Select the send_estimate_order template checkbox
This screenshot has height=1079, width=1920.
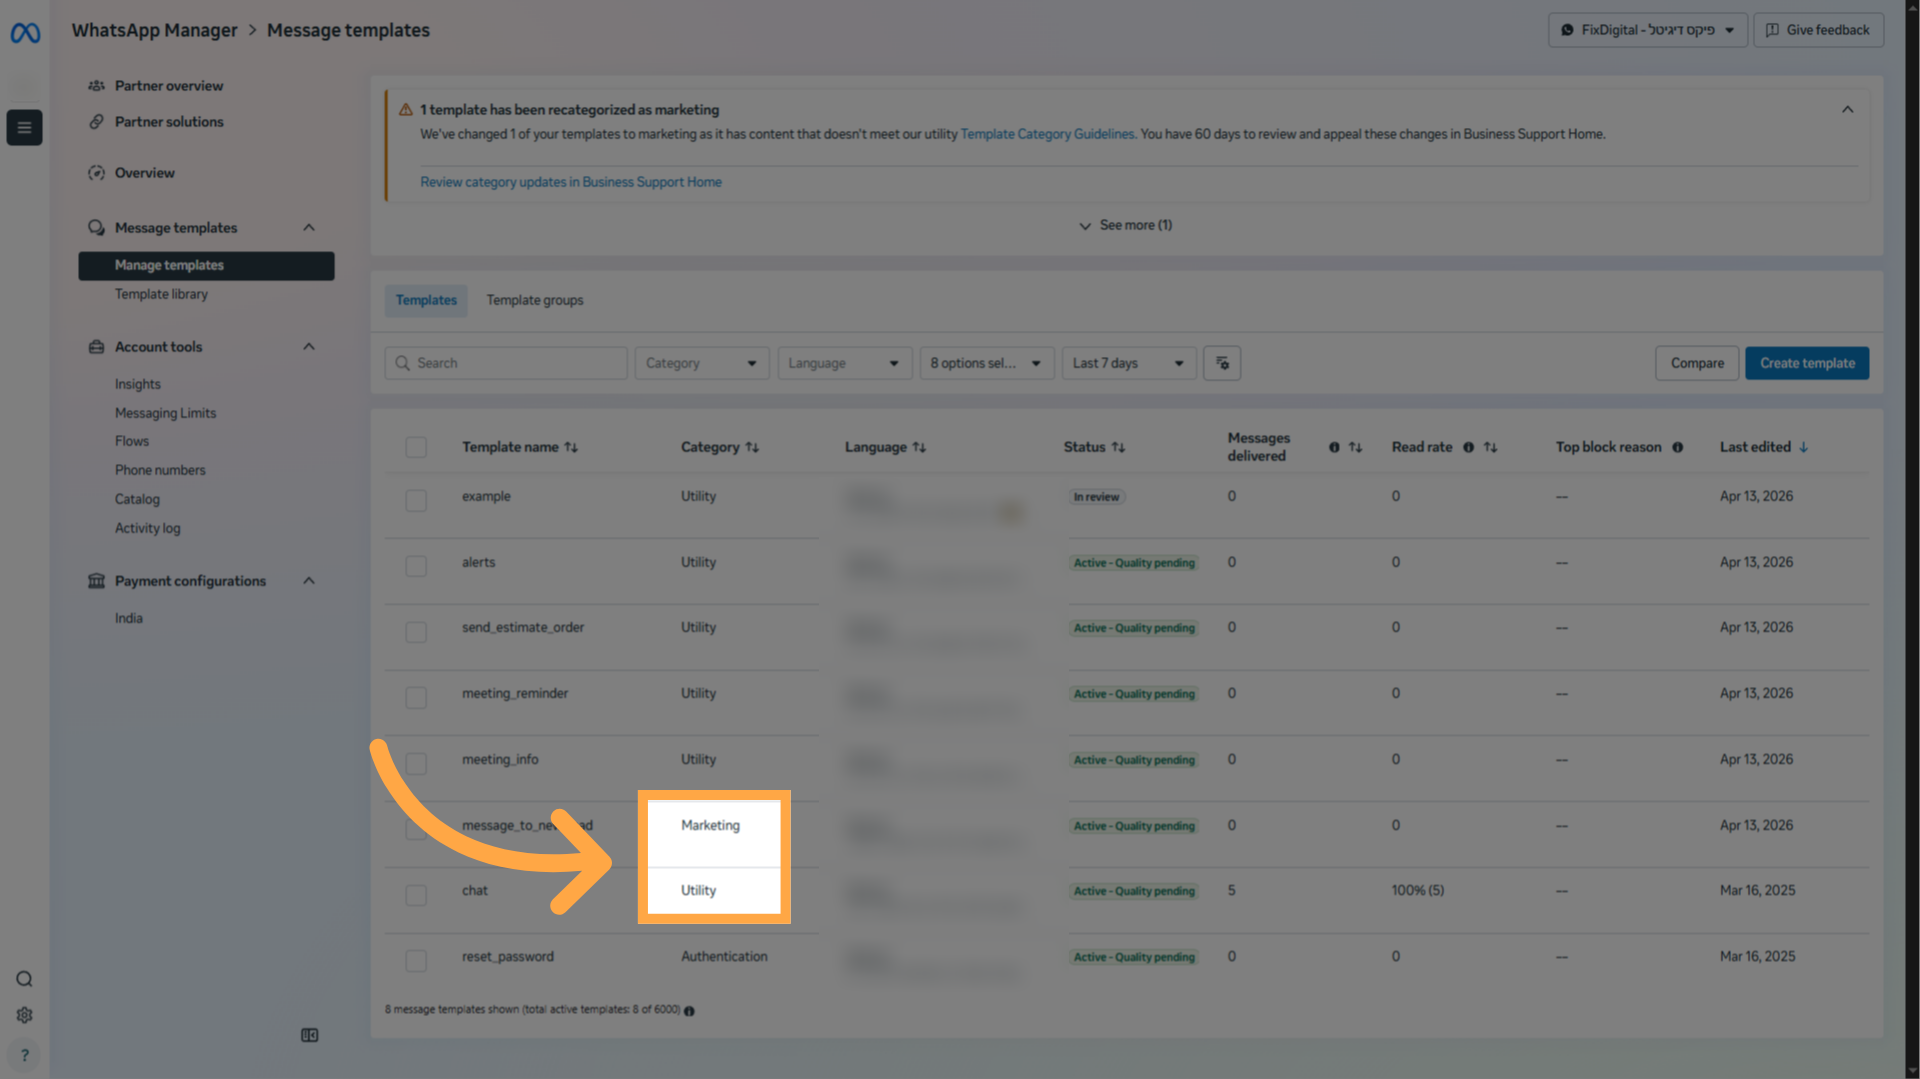pyautogui.click(x=416, y=632)
